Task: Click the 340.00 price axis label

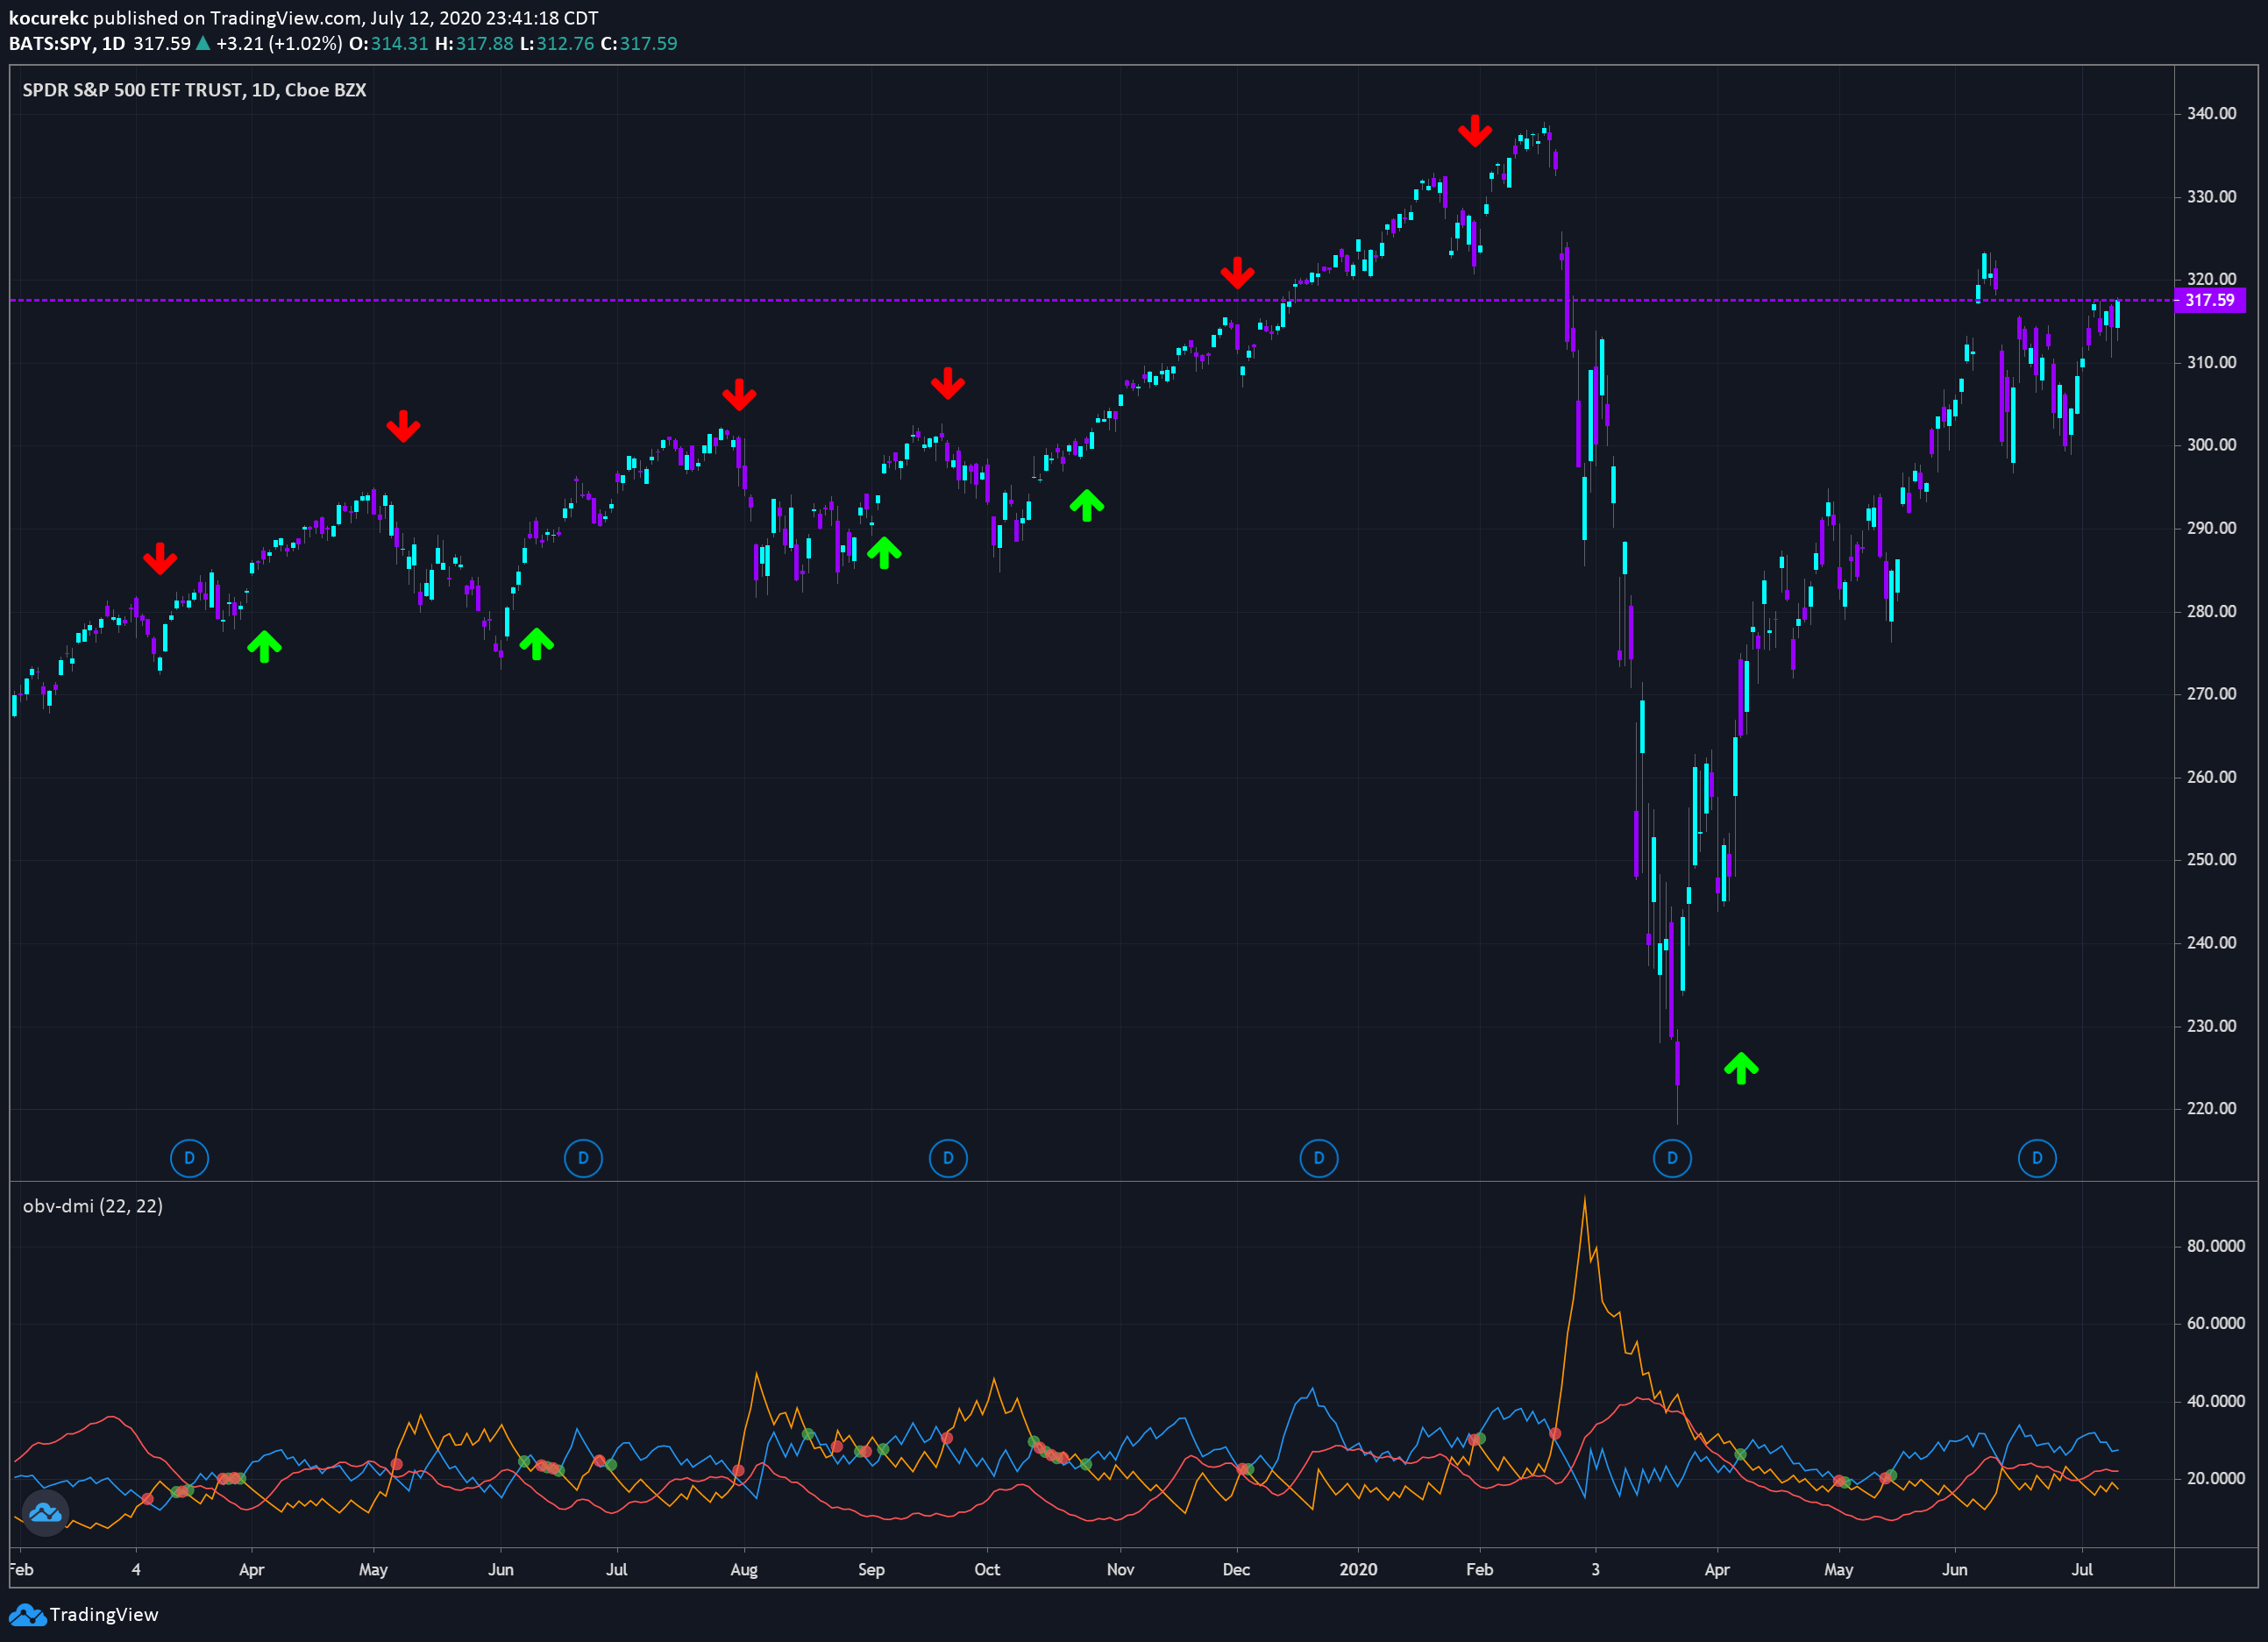Action: 2211,113
